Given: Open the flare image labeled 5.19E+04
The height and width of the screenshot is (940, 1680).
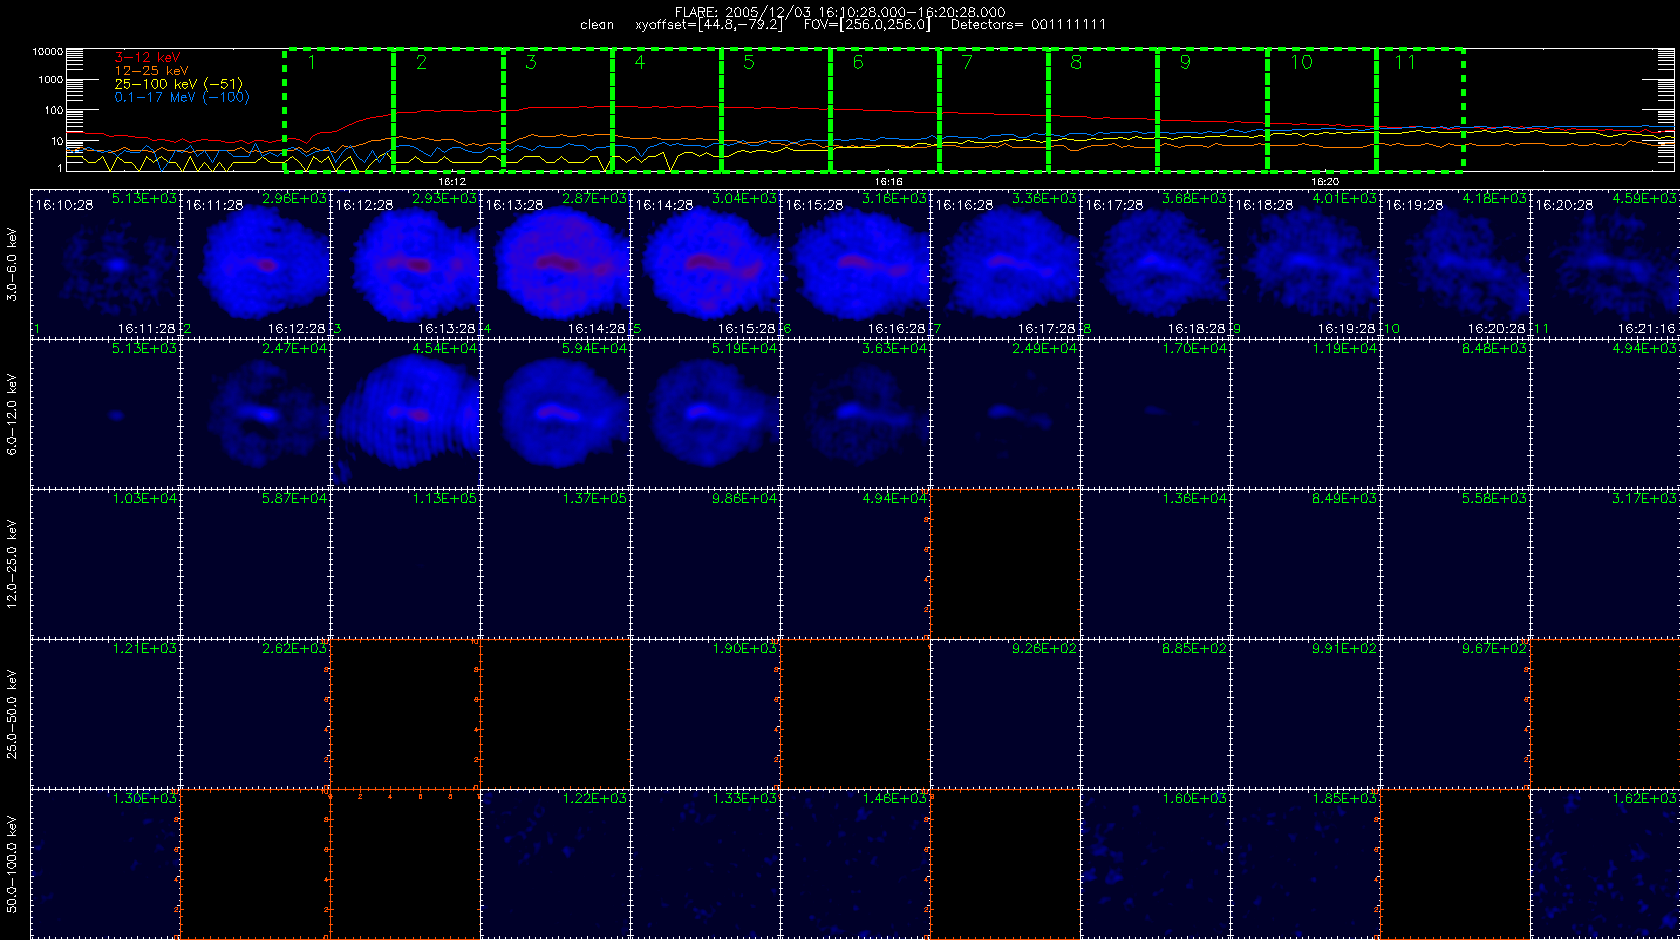Looking at the screenshot, I should (705, 414).
